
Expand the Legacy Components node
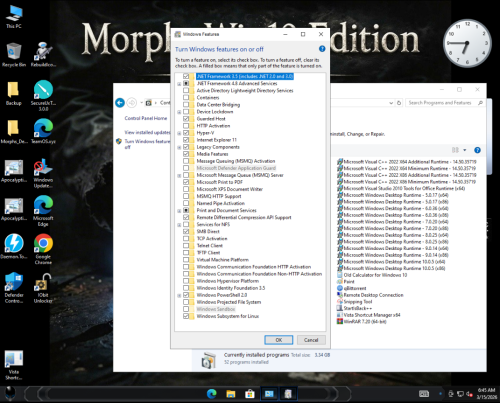pos(179,147)
